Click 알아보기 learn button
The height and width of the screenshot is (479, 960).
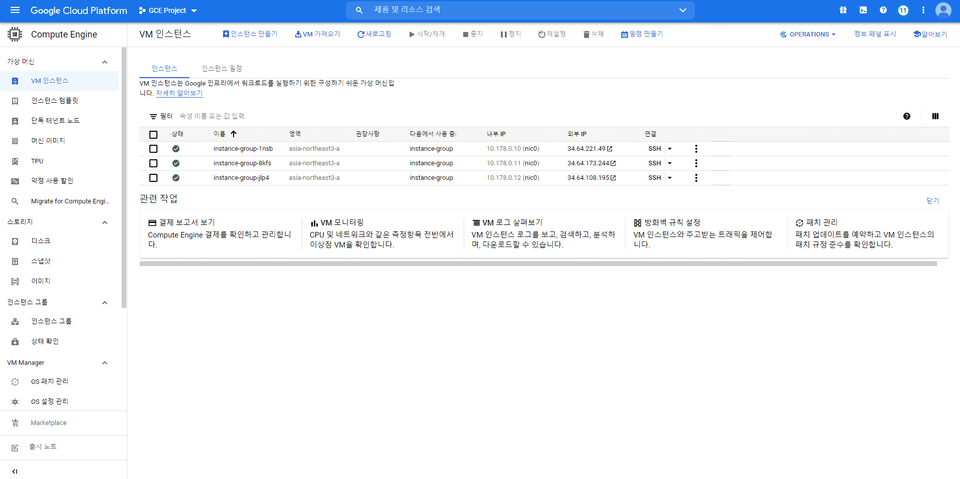click(930, 34)
